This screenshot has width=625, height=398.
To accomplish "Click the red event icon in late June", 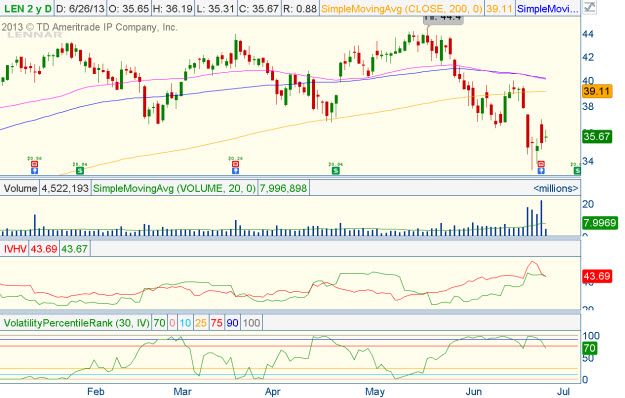I will tap(541, 164).
